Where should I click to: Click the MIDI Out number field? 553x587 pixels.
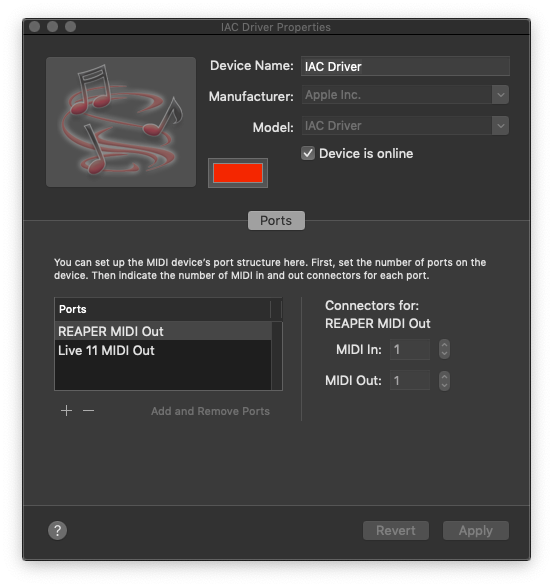click(x=410, y=381)
